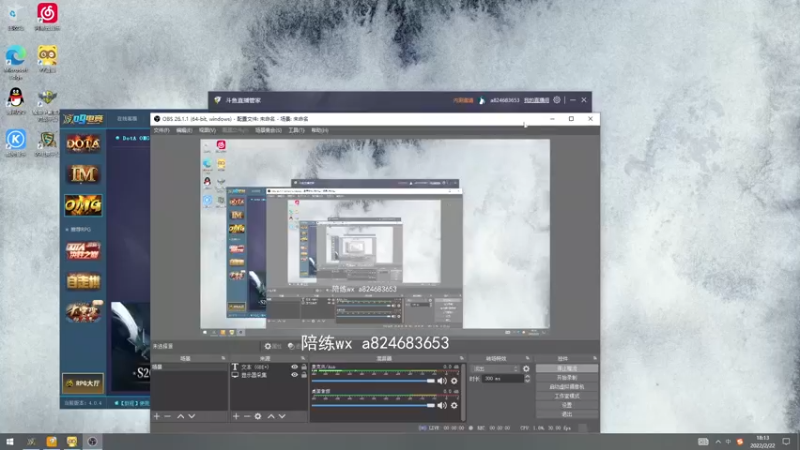Select DOTA in 09电竞 platform sidebar
Viewport: 800px width, 450px height.
83,144
